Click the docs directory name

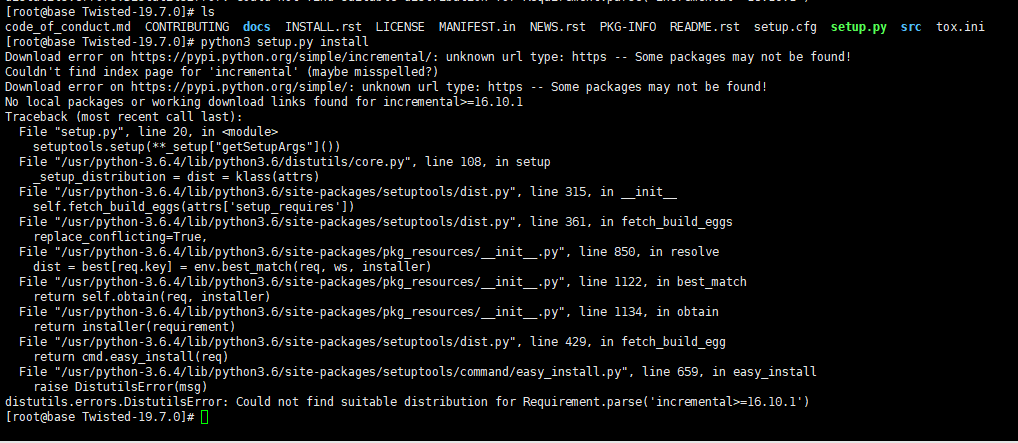257,27
